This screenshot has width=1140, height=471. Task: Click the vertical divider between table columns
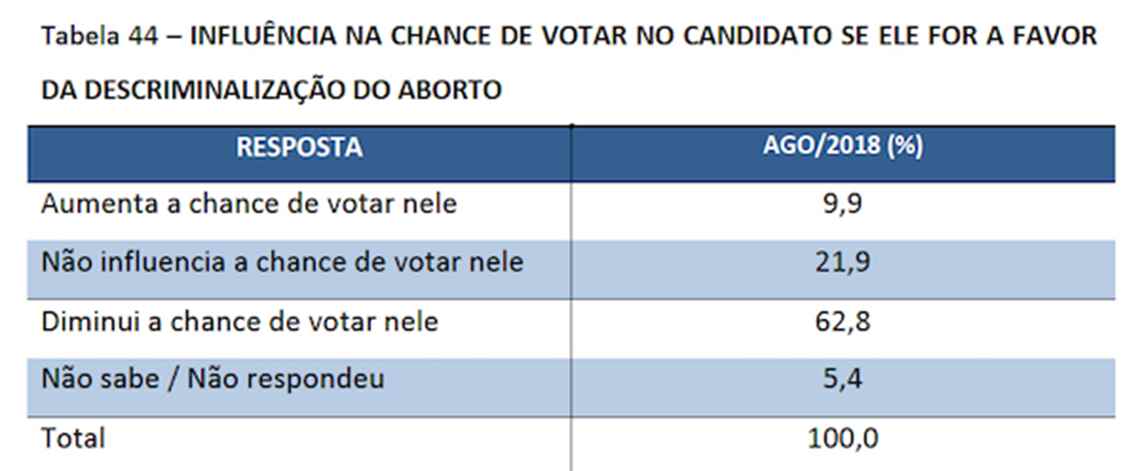[571, 300]
